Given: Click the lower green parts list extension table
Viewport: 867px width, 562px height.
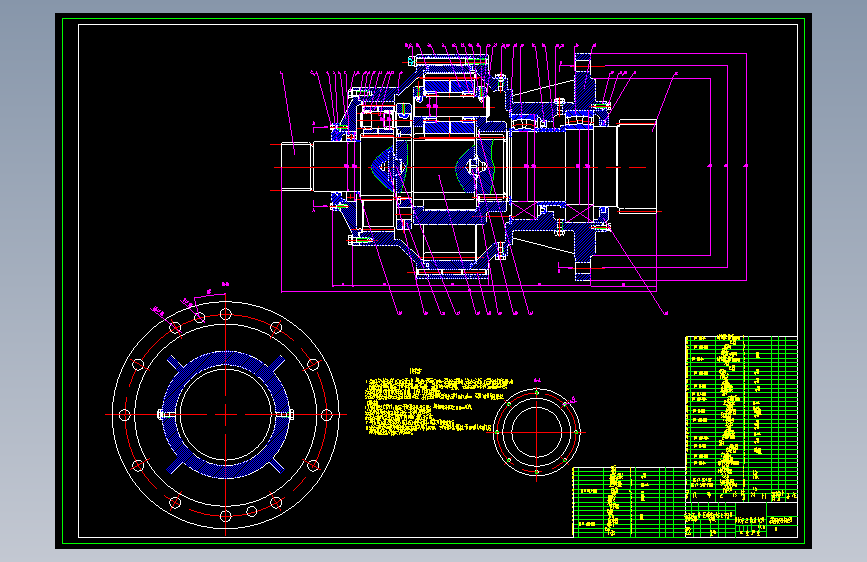Looking at the screenshot, I should [629, 502].
